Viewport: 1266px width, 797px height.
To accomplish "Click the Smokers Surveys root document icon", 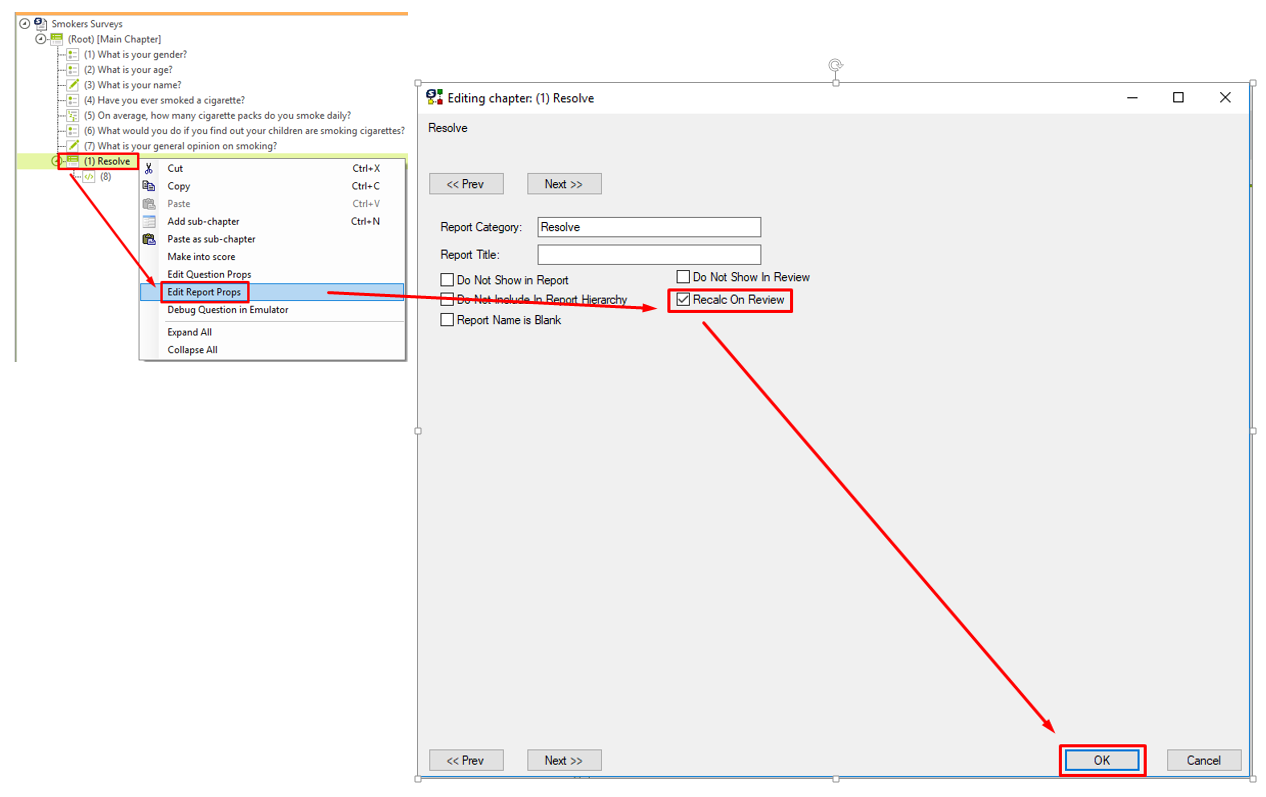I will click(41, 23).
